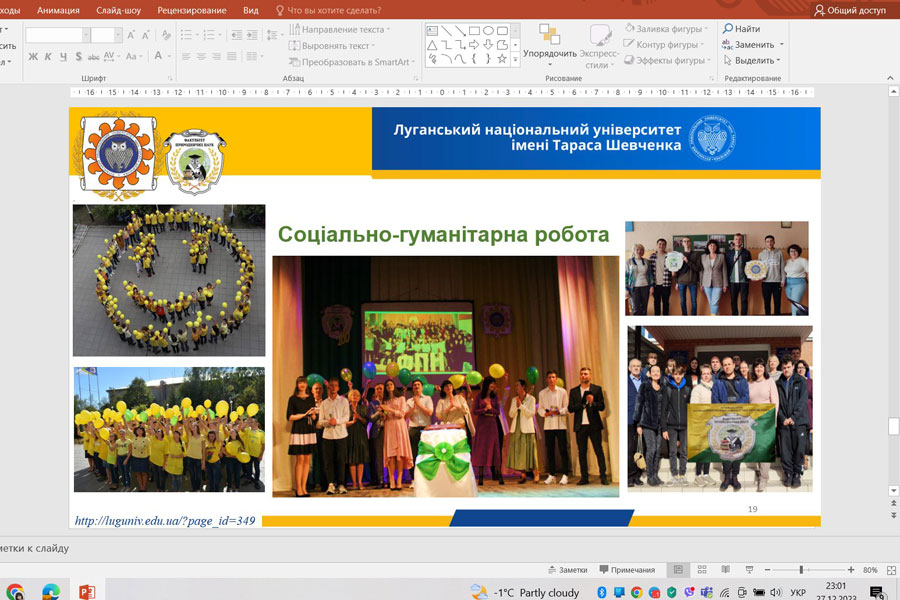Expand the Заменить (Replace) dropdown arrow
Image resolution: width=900 pixels, height=600 pixels.
(782, 45)
